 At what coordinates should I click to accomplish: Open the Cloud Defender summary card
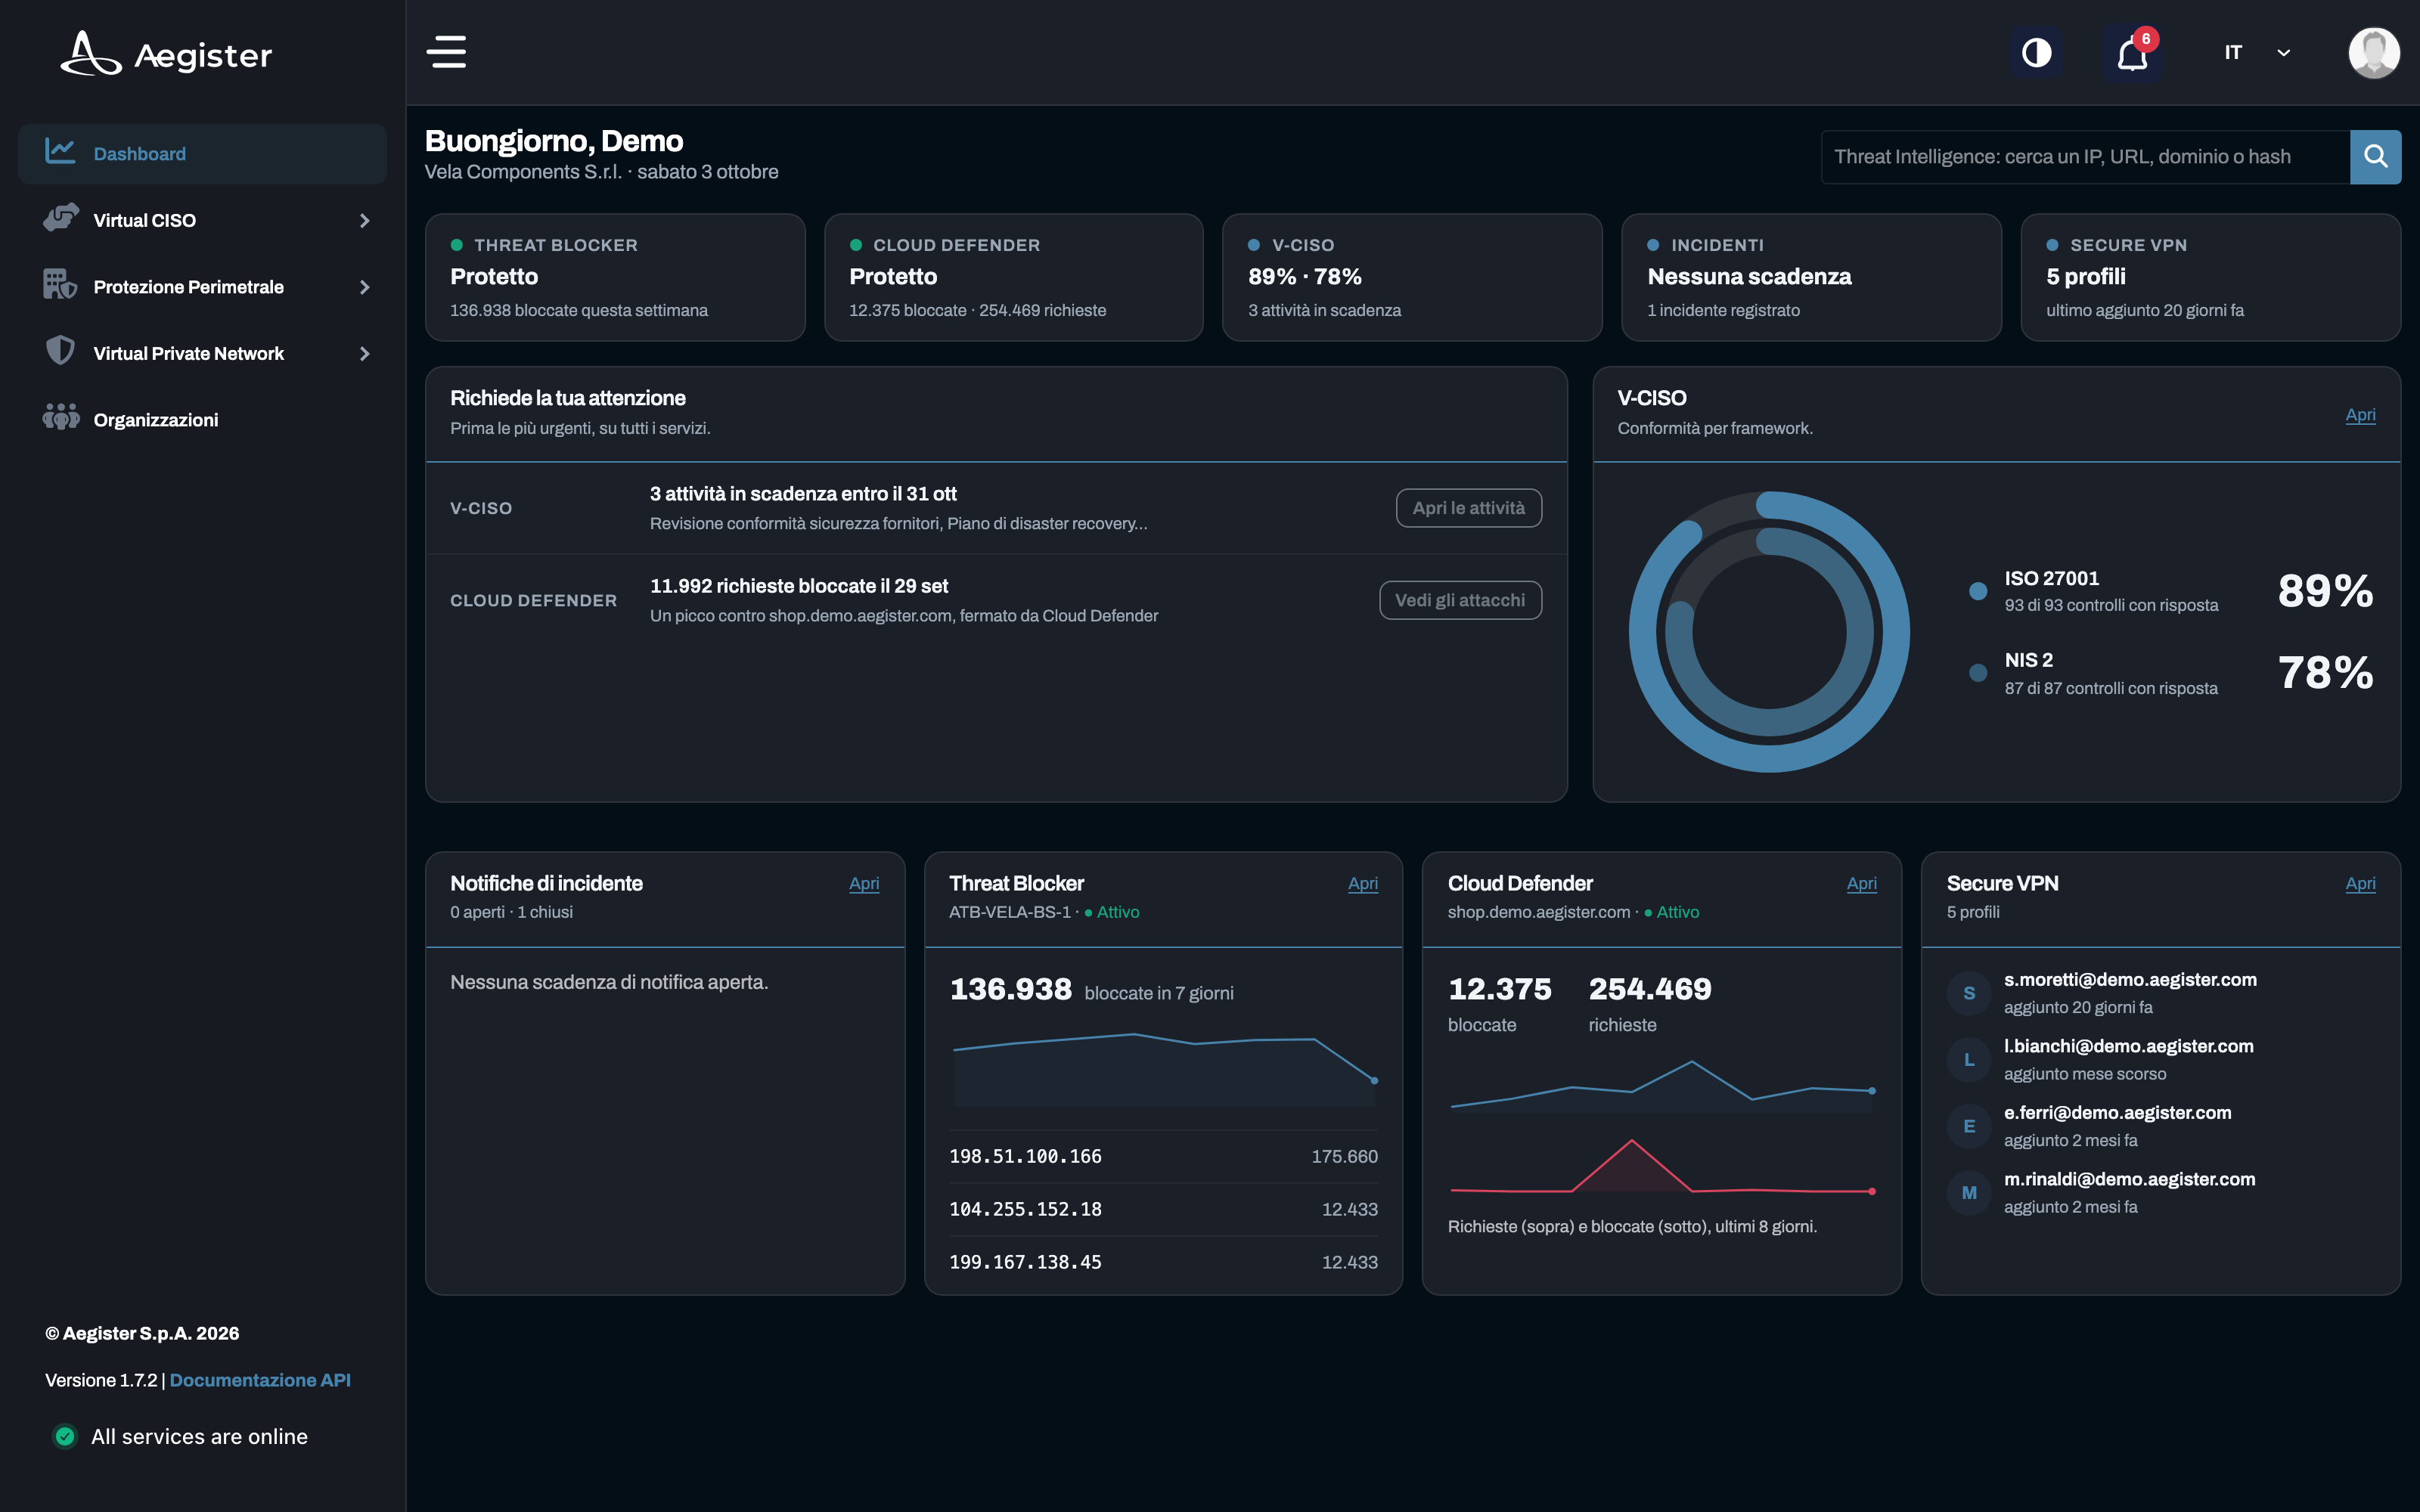point(1013,277)
